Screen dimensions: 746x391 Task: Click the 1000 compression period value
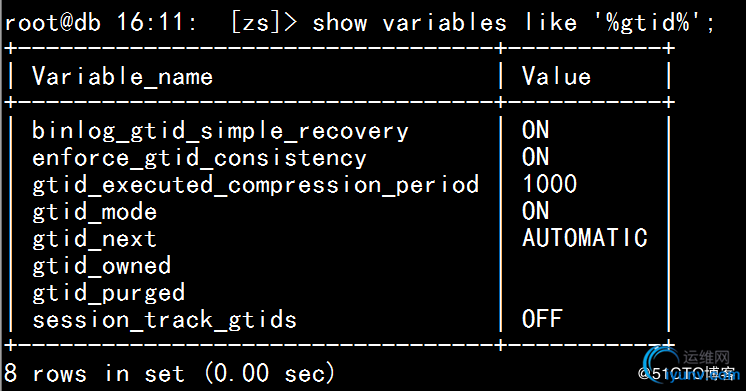coord(550,184)
